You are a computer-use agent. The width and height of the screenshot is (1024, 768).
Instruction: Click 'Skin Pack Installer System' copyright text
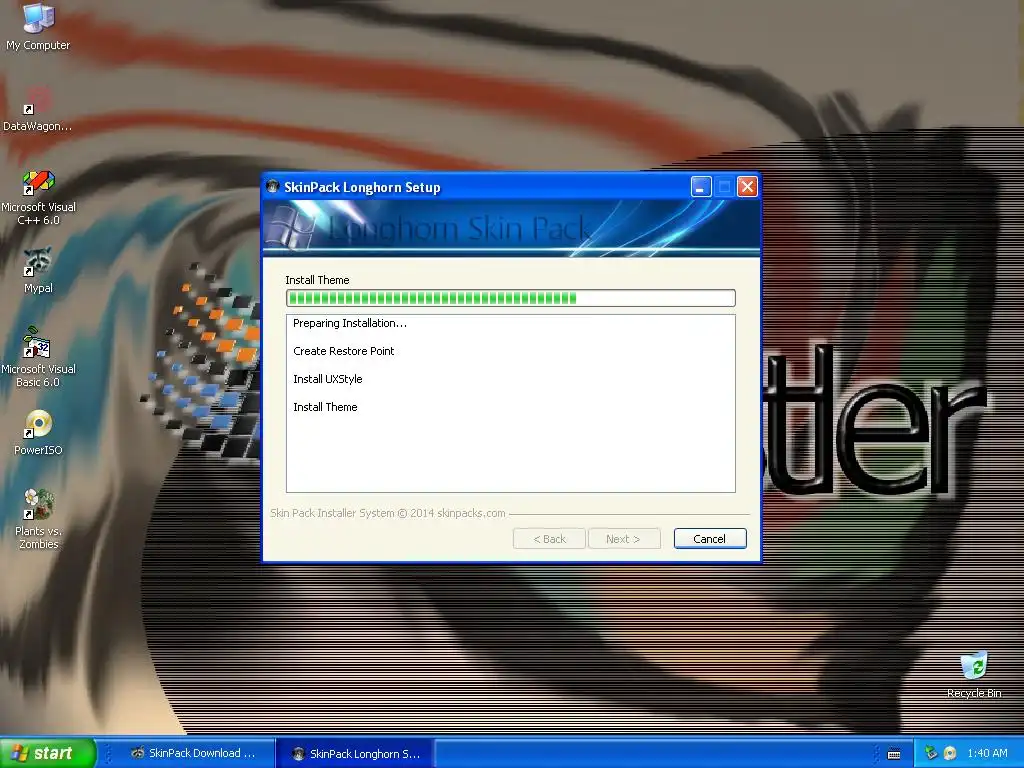coord(388,513)
